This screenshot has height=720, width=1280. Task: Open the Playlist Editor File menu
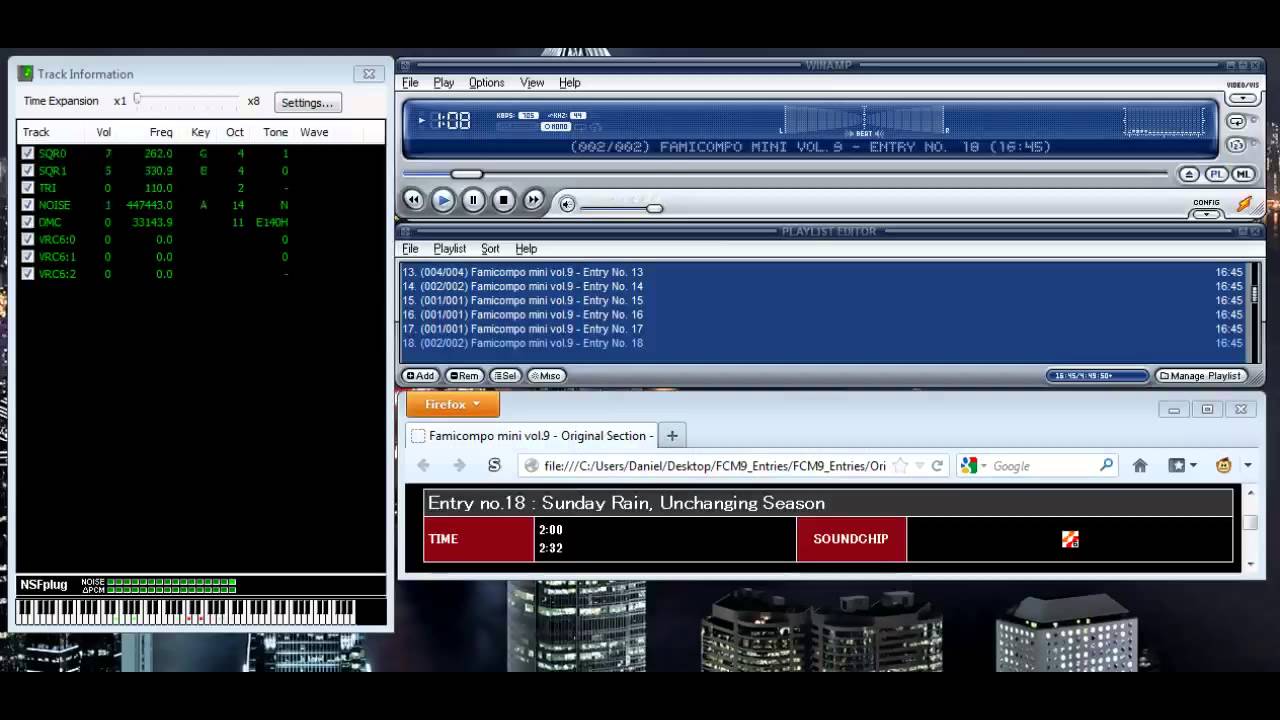(410, 249)
